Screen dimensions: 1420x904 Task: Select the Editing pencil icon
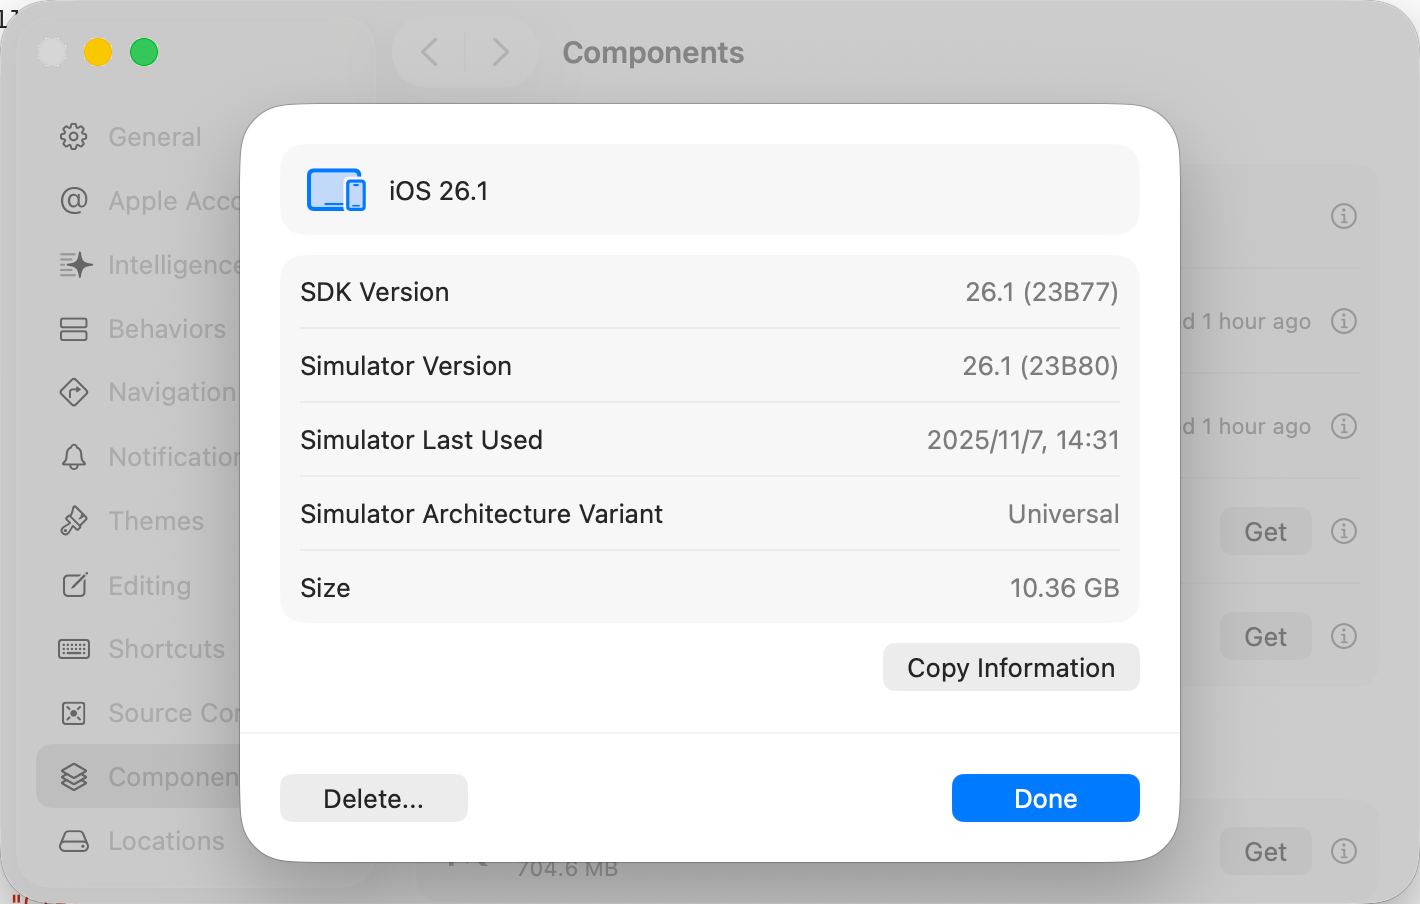[75, 585]
